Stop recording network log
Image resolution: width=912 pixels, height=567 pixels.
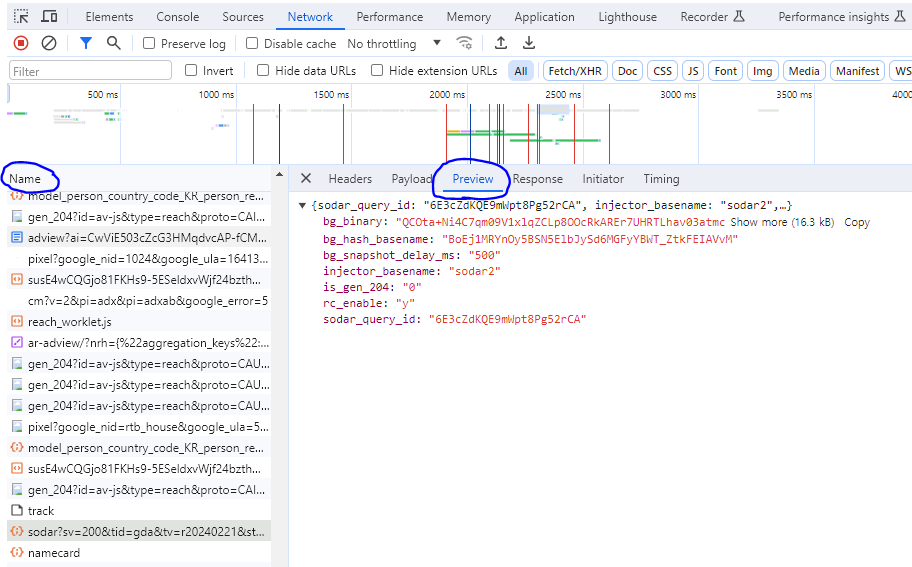click(21, 43)
